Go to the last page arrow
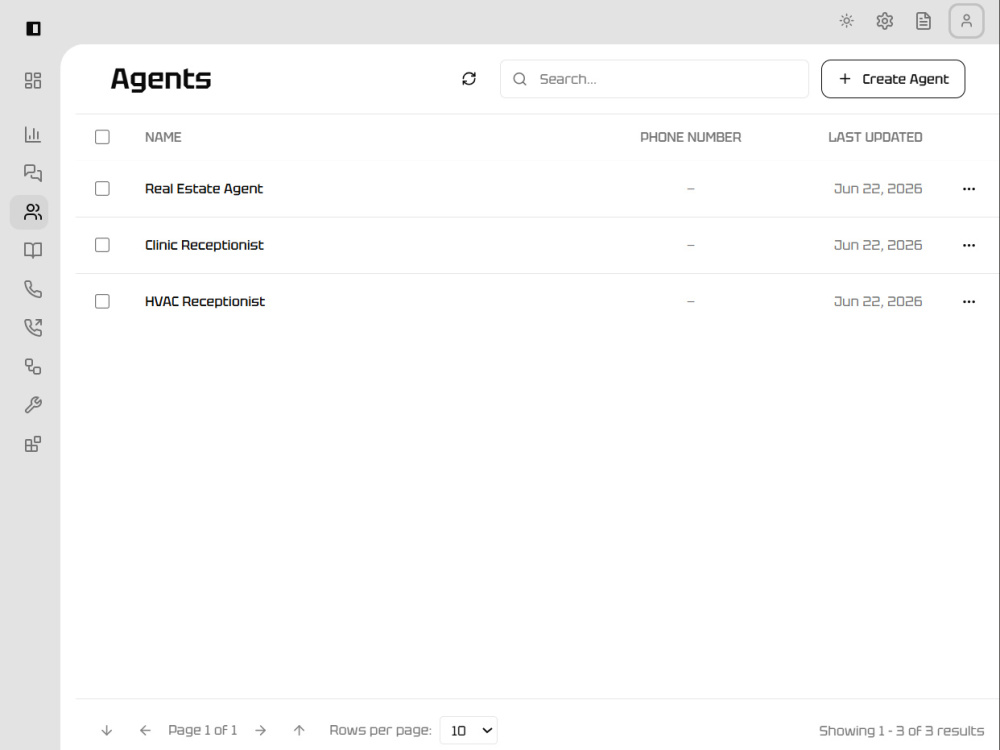Image resolution: width=1000 pixels, height=750 pixels. 299,730
